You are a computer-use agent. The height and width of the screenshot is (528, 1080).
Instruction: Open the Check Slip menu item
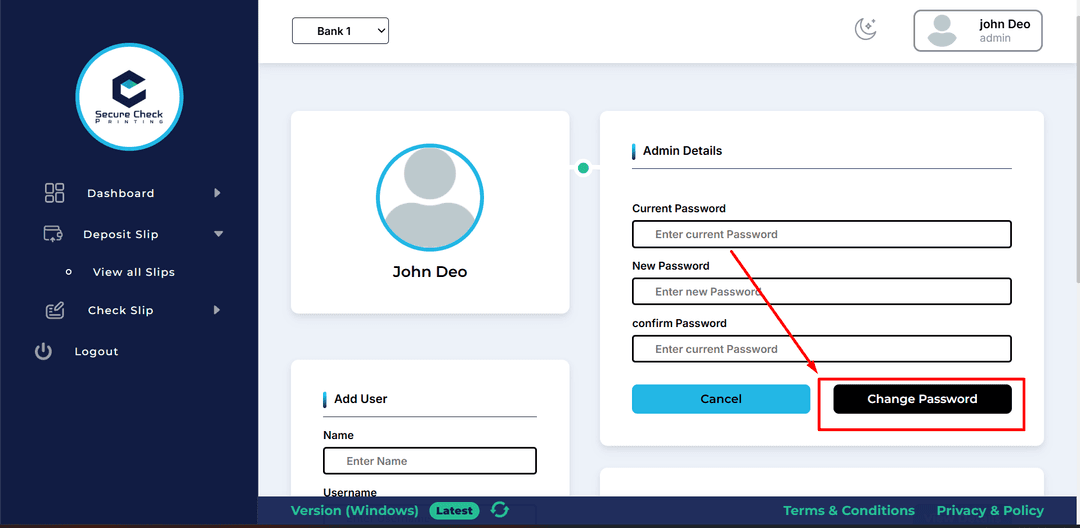121,310
